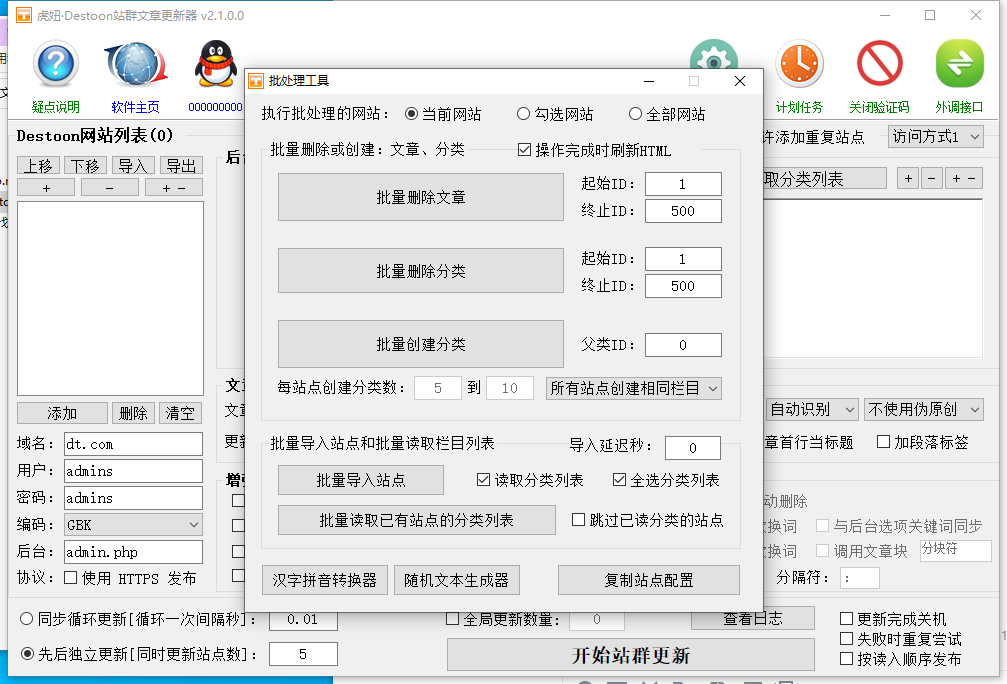Screen dimensions: 1007x684
Task: Click 批量读取已有站点的分类列表 button
Action: 417,520
